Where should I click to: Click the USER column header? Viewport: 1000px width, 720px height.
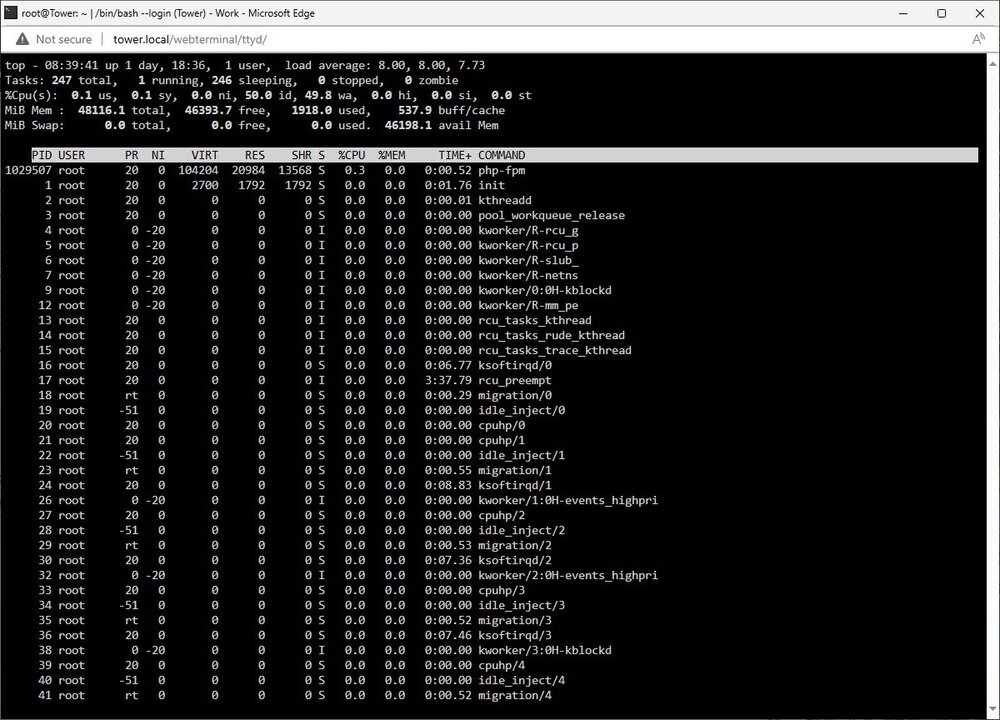pyautogui.click(x=71, y=155)
